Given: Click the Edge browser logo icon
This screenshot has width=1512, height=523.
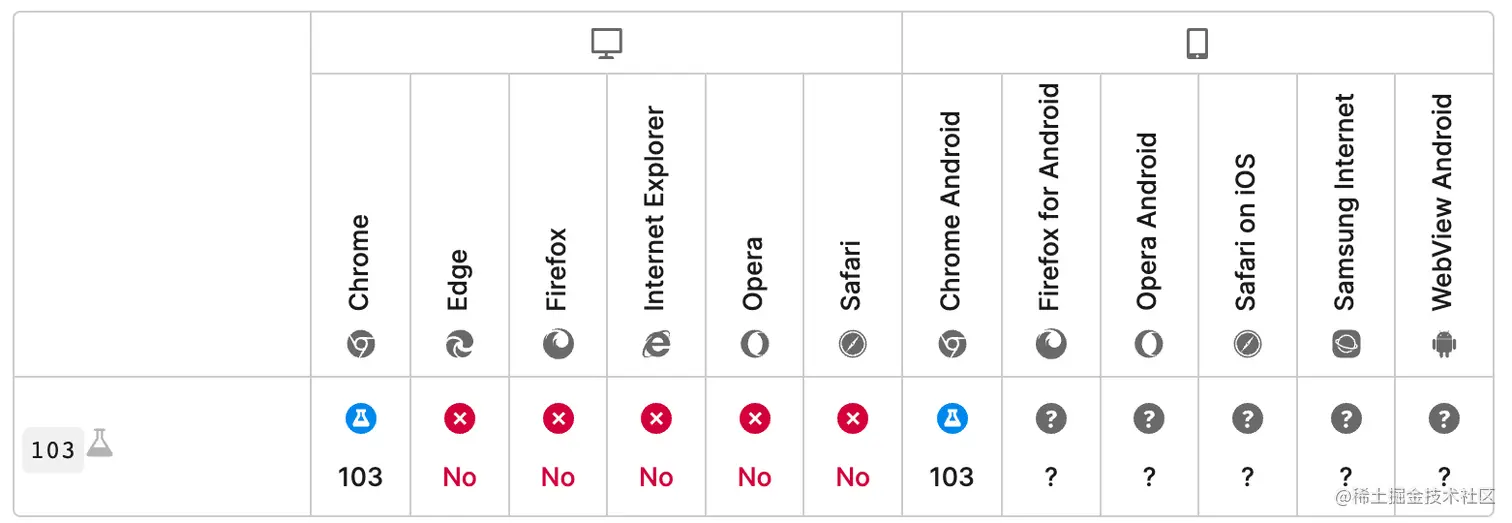Looking at the screenshot, I should pyautogui.click(x=459, y=345).
